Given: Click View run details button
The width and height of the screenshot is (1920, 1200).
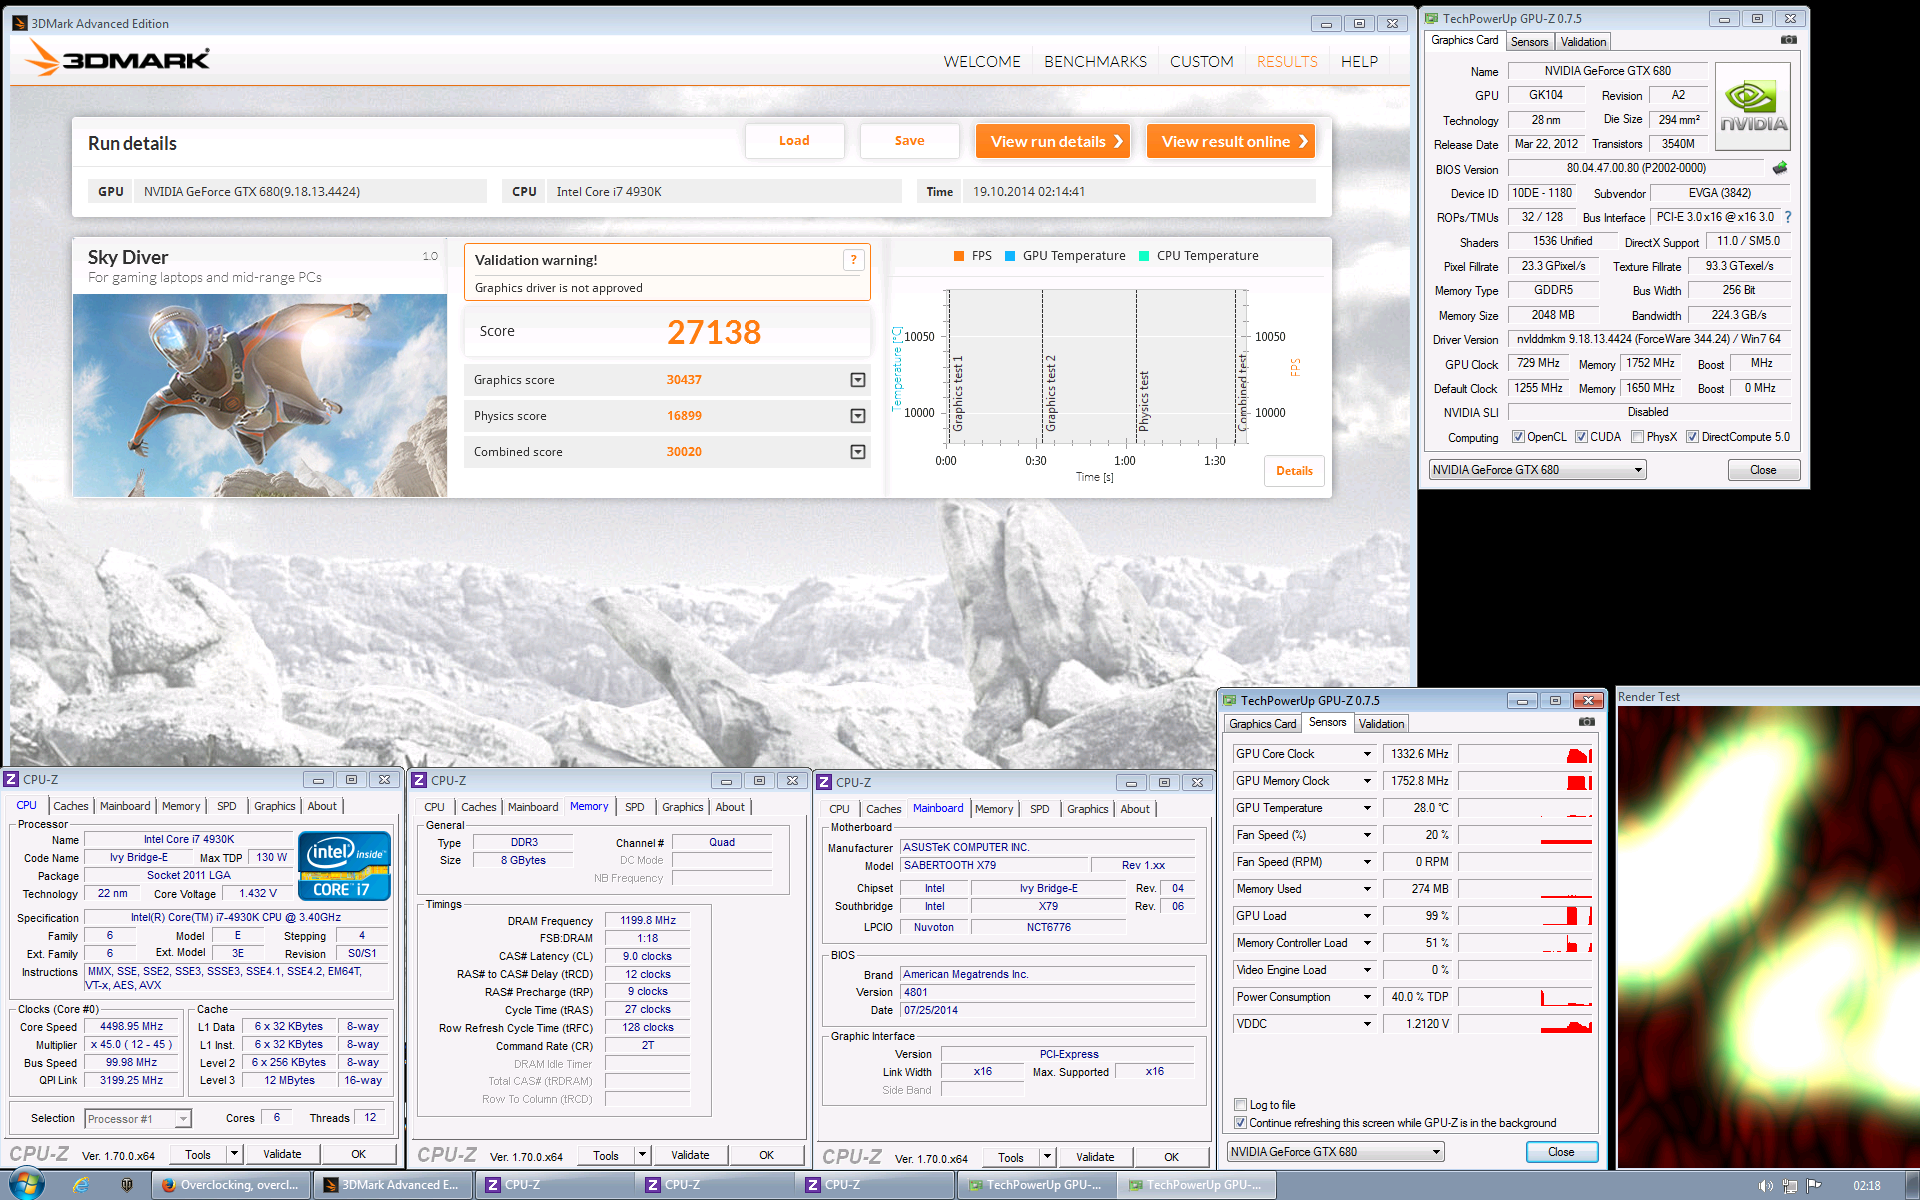Looking at the screenshot, I should pos(1053,141).
